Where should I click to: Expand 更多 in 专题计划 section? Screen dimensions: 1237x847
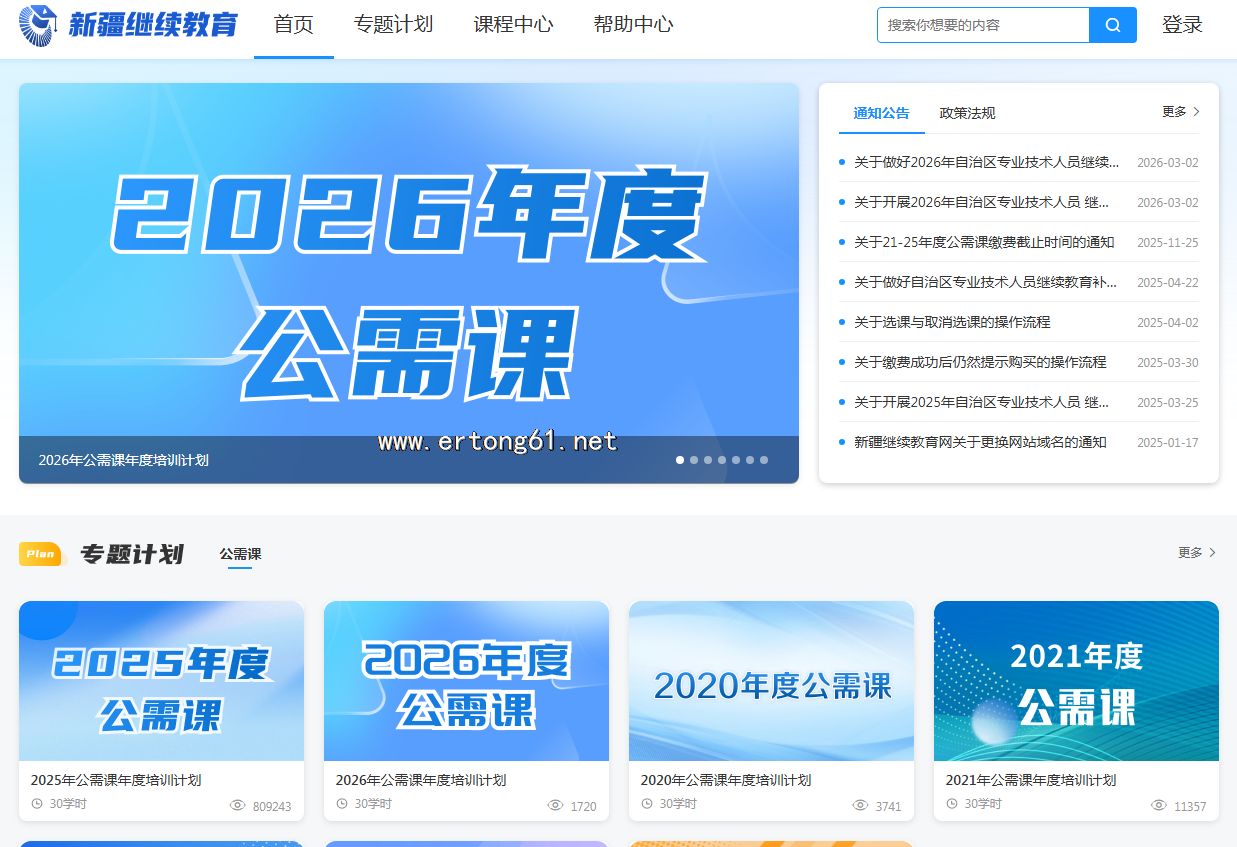pyautogui.click(x=1196, y=552)
